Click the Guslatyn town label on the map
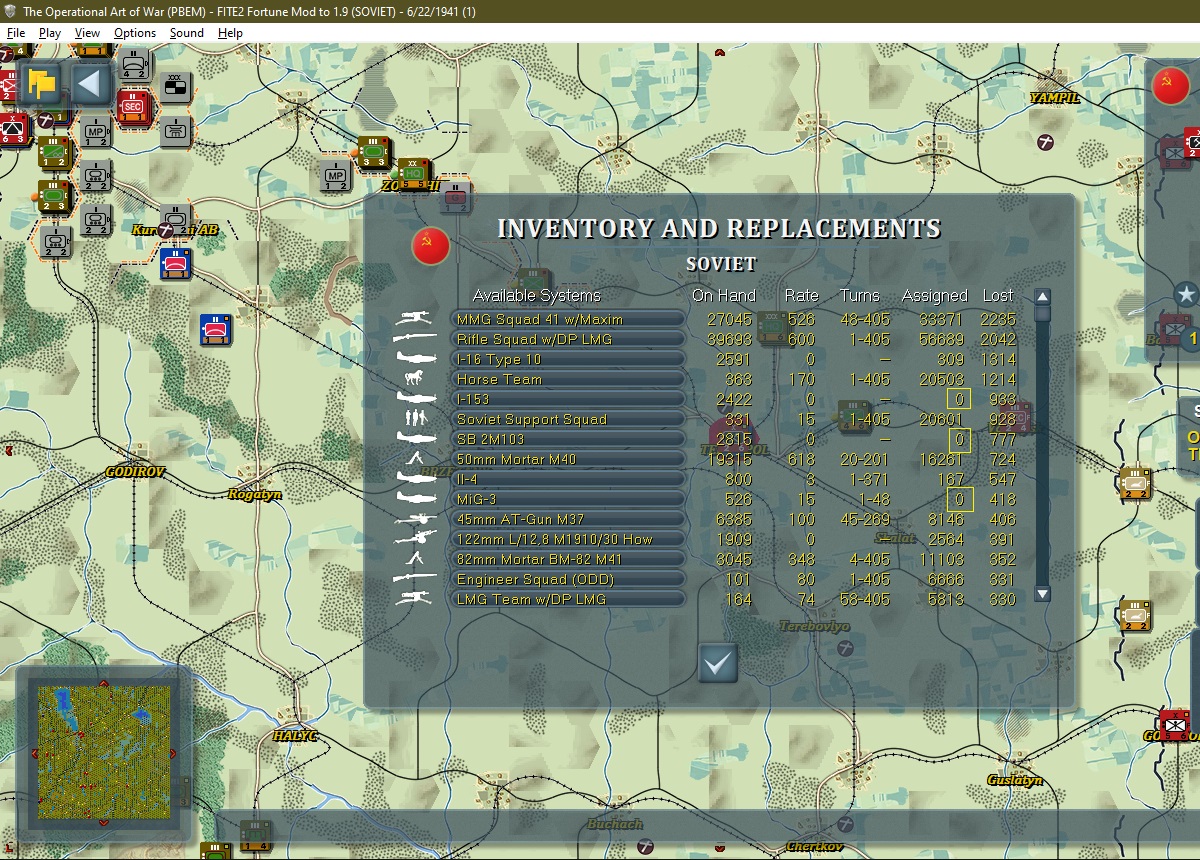Image resolution: width=1200 pixels, height=860 pixels. point(1015,780)
